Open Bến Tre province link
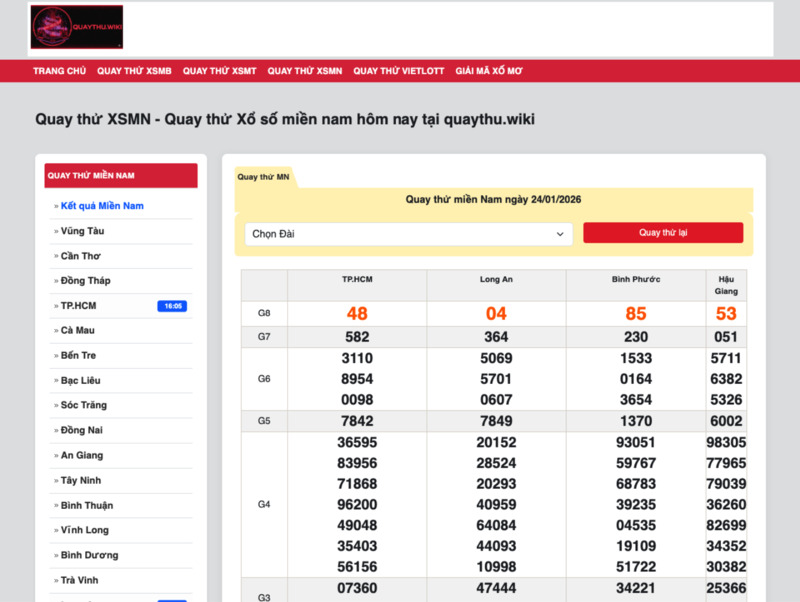Viewport: 800px width, 602px height. (x=79, y=356)
